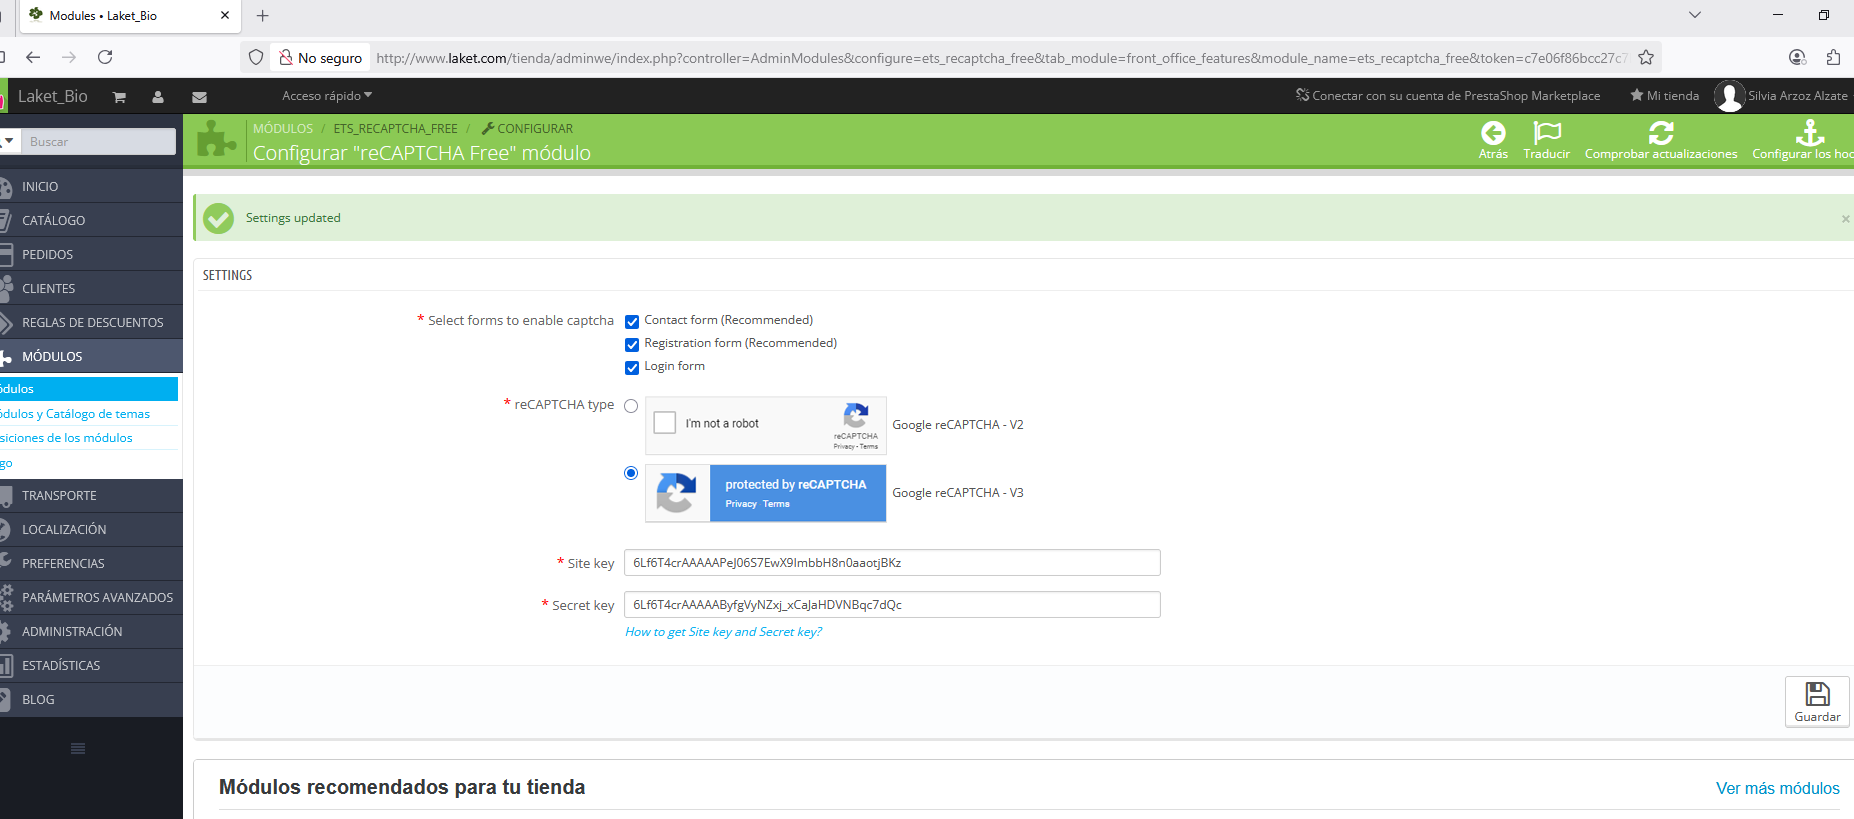Open ADMINISTRACIÓN in the sidebar
The image size is (1854, 819).
(91, 632)
